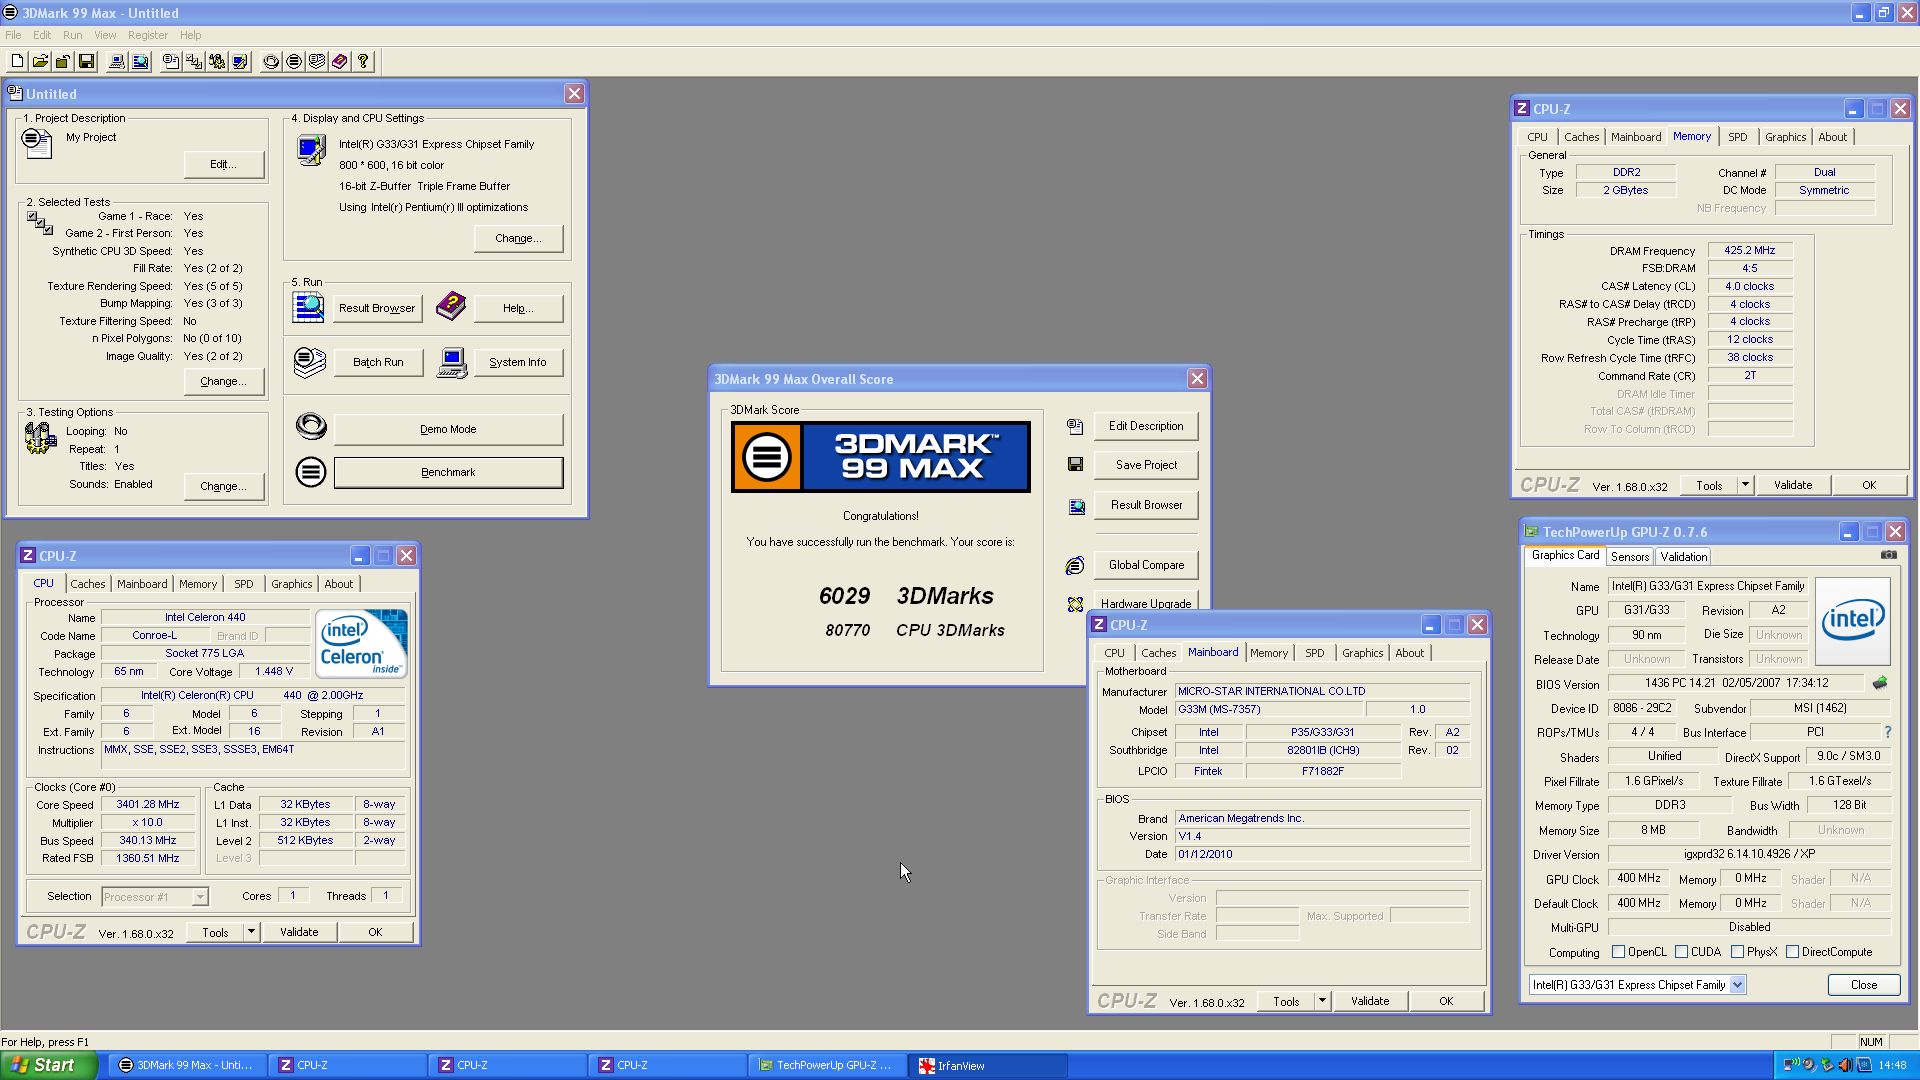Click the Demo Mode toolbar icon
This screenshot has height=1080, width=1920.
(271, 62)
